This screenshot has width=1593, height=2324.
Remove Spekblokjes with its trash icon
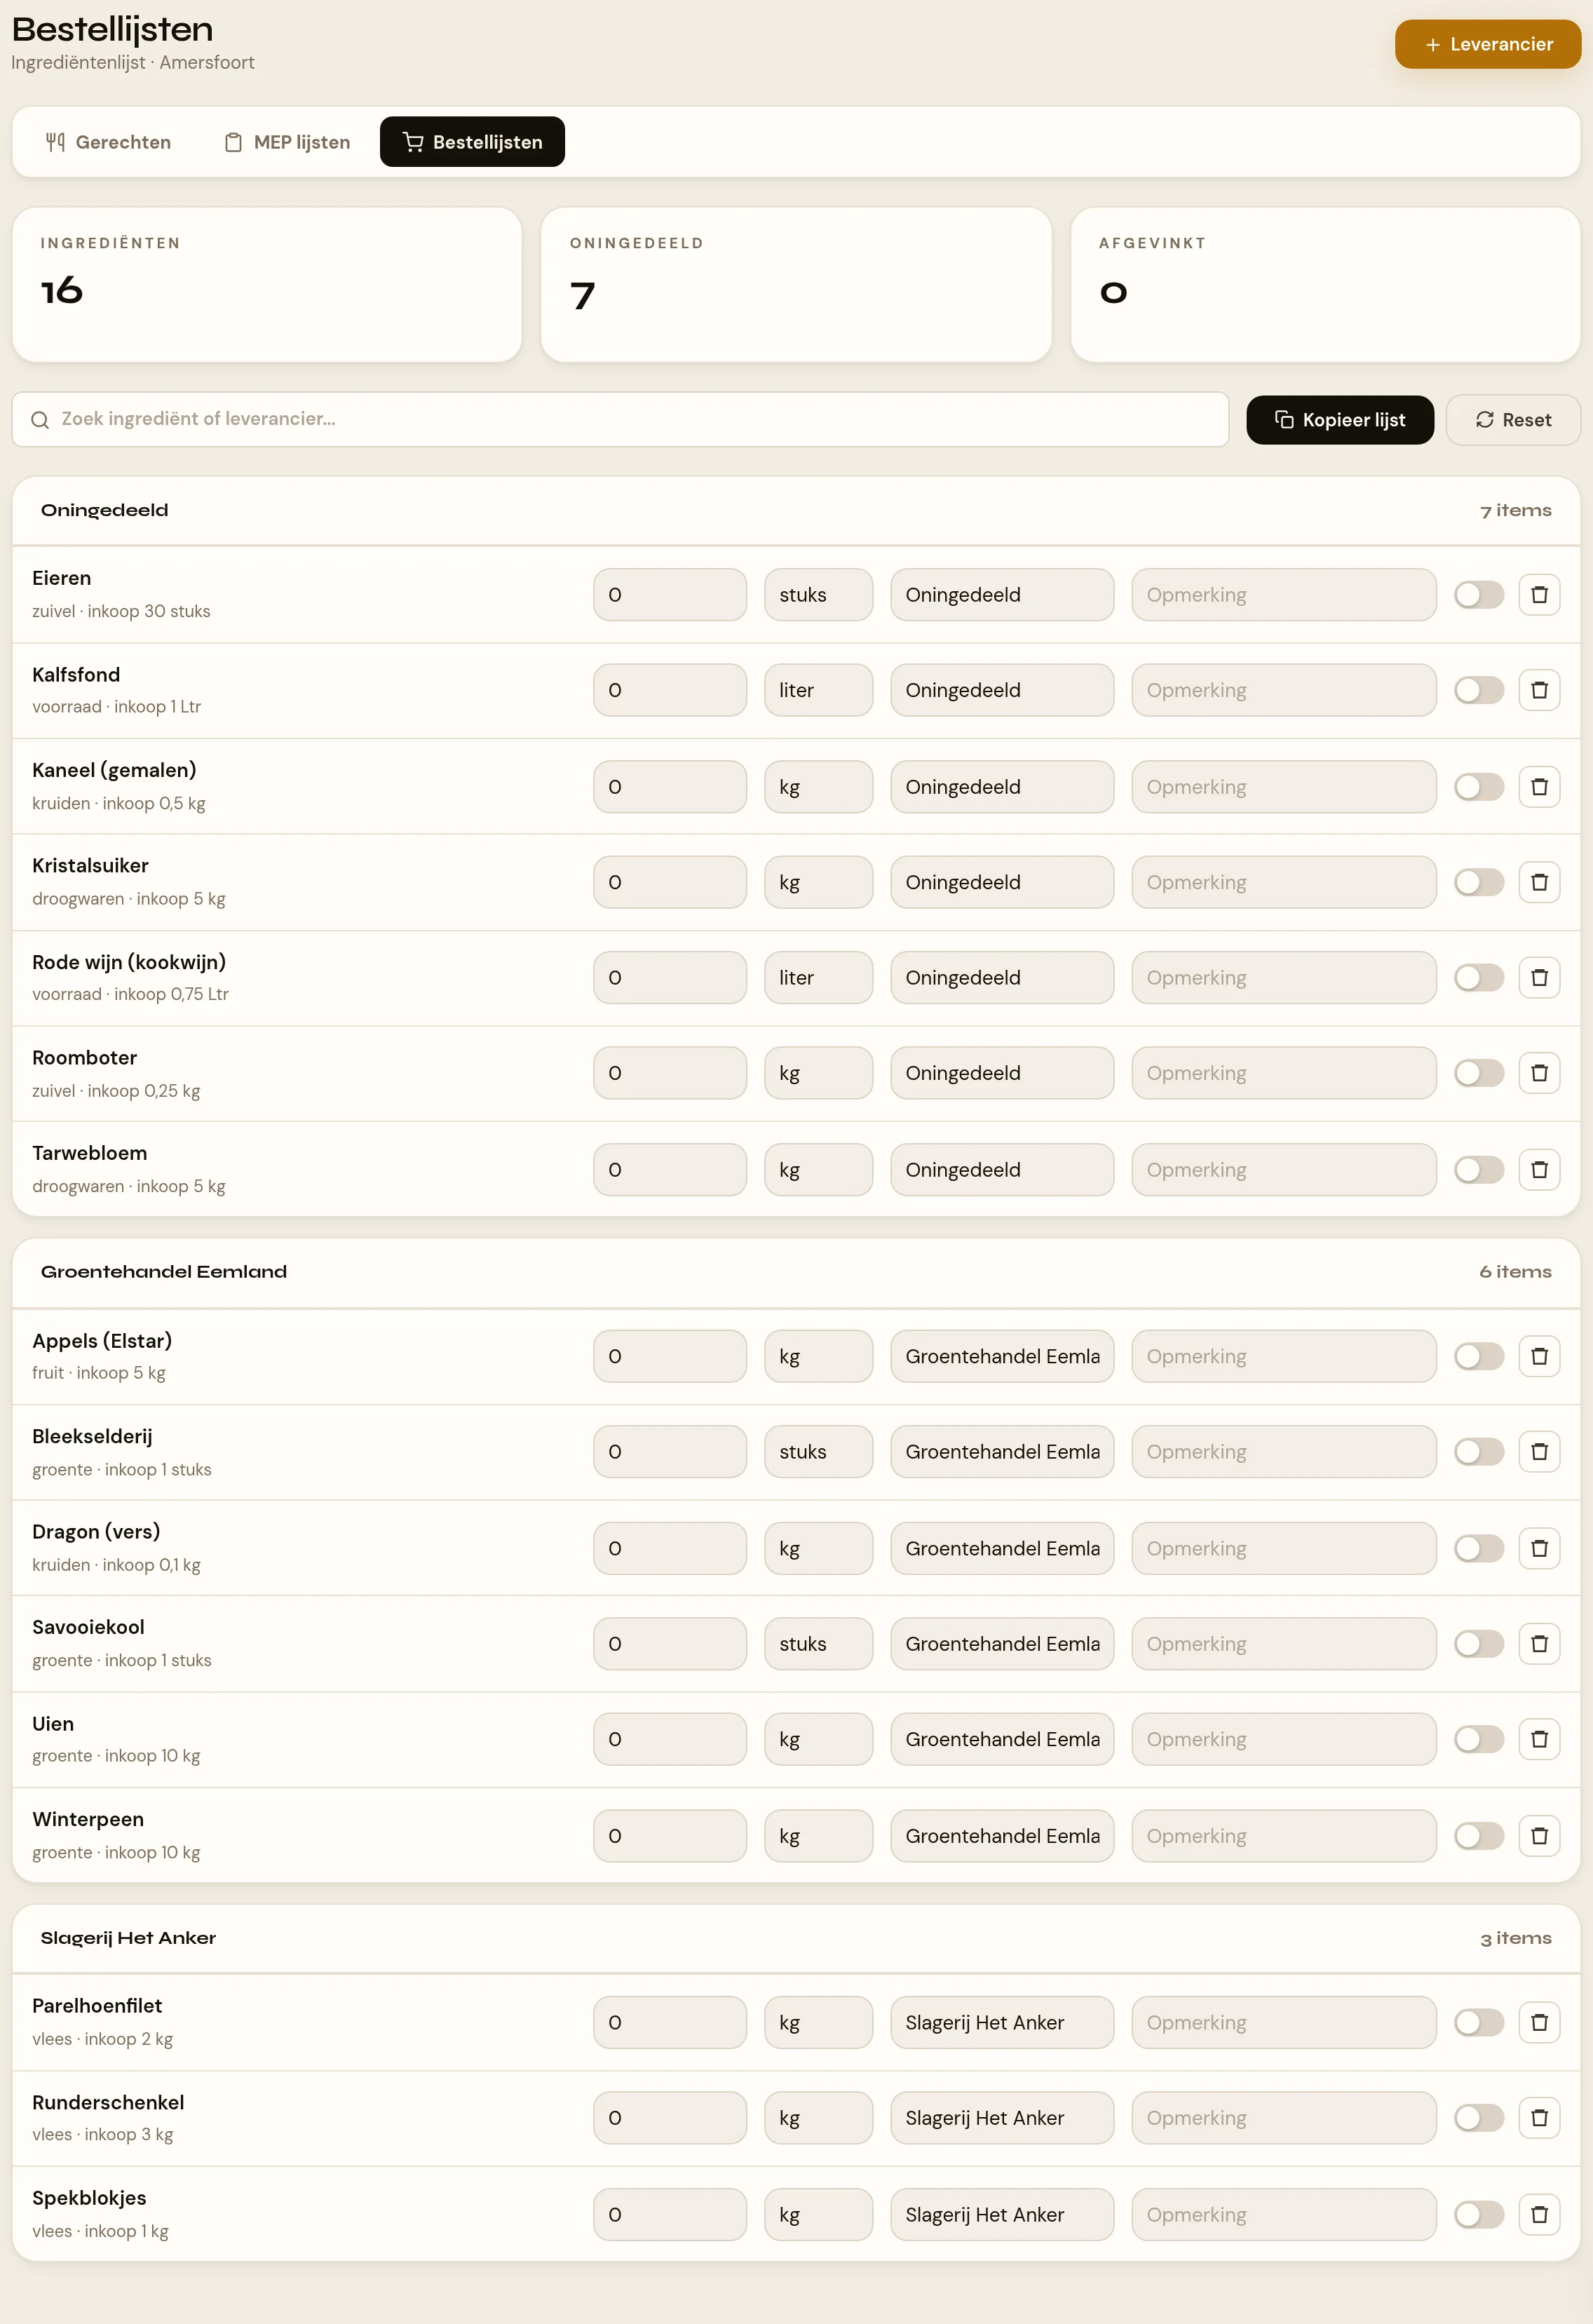1539,2215
